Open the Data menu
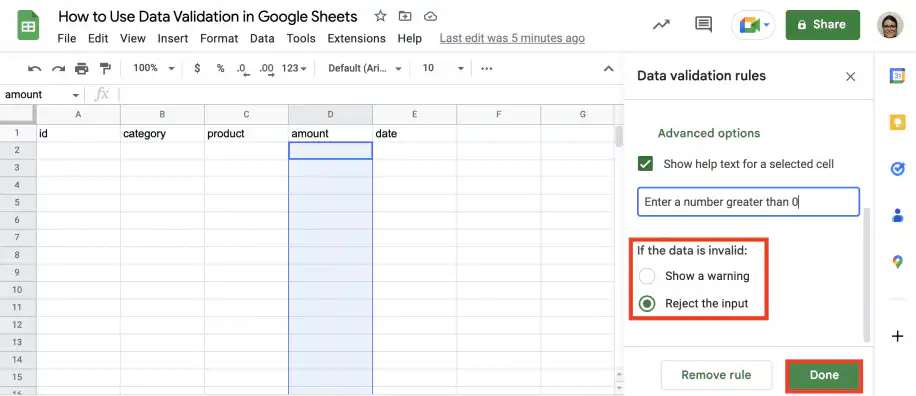This screenshot has height=396, width=916. click(x=262, y=39)
